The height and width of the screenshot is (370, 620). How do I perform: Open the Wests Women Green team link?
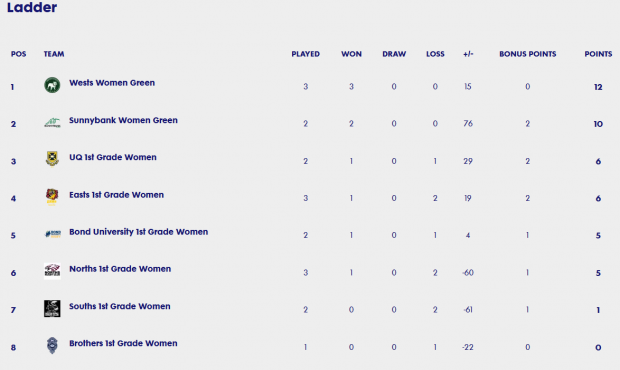tap(112, 83)
